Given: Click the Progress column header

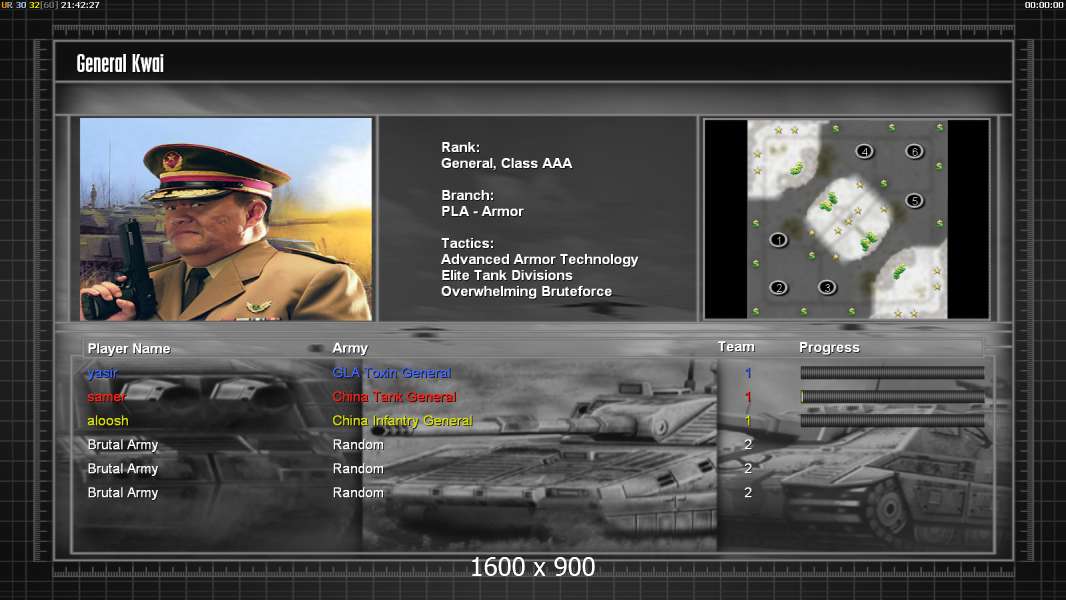Looking at the screenshot, I should [x=829, y=348].
